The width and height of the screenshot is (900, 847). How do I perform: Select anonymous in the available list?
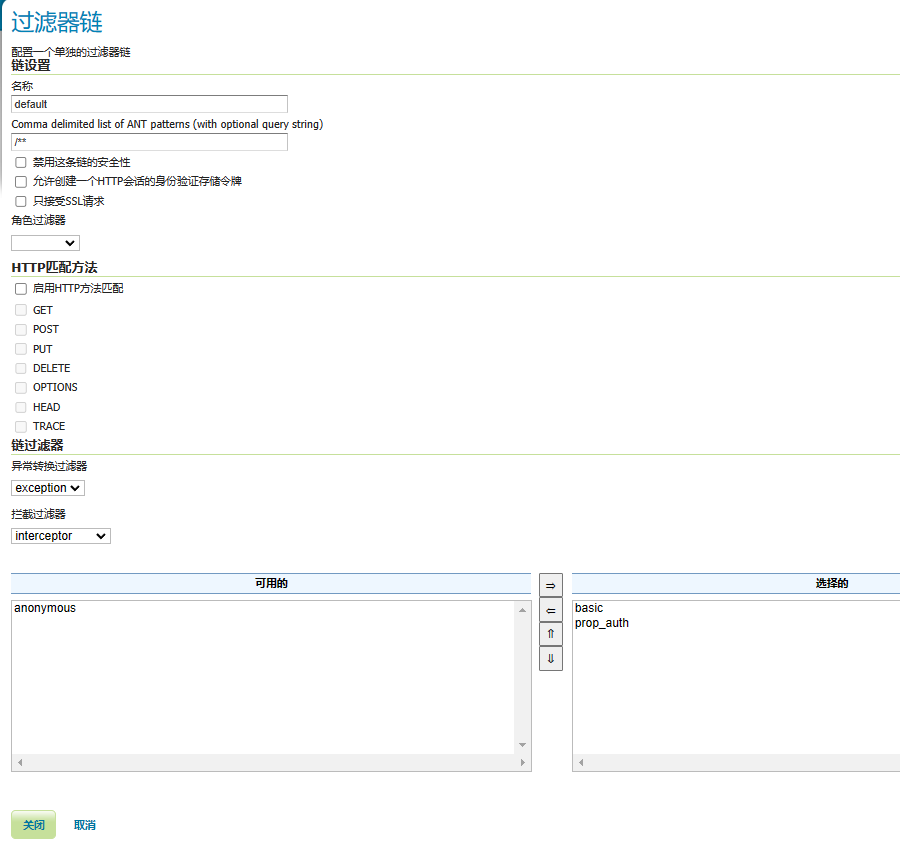coord(45,608)
